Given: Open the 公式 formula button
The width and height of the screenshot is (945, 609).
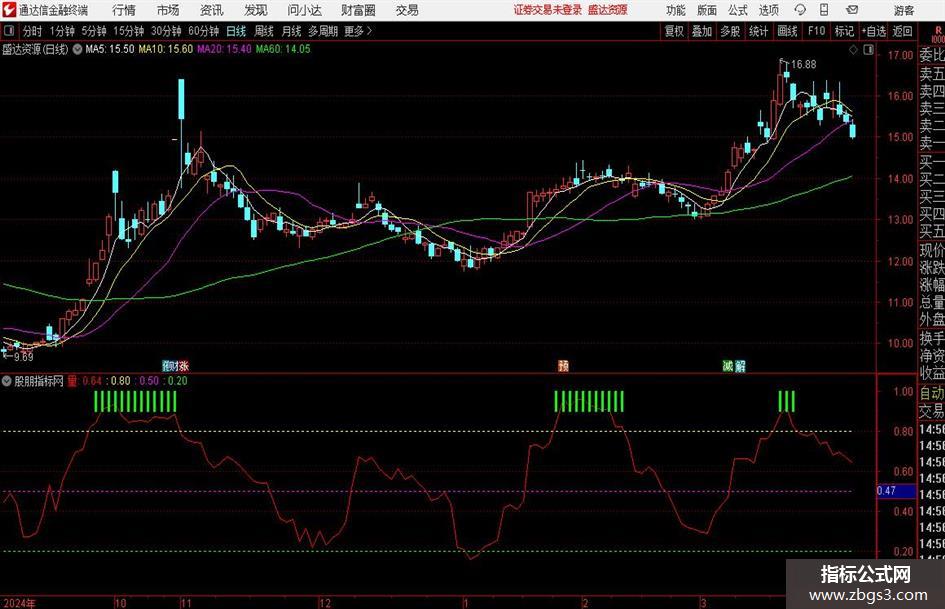Looking at the screenshot, I should 738,10.
